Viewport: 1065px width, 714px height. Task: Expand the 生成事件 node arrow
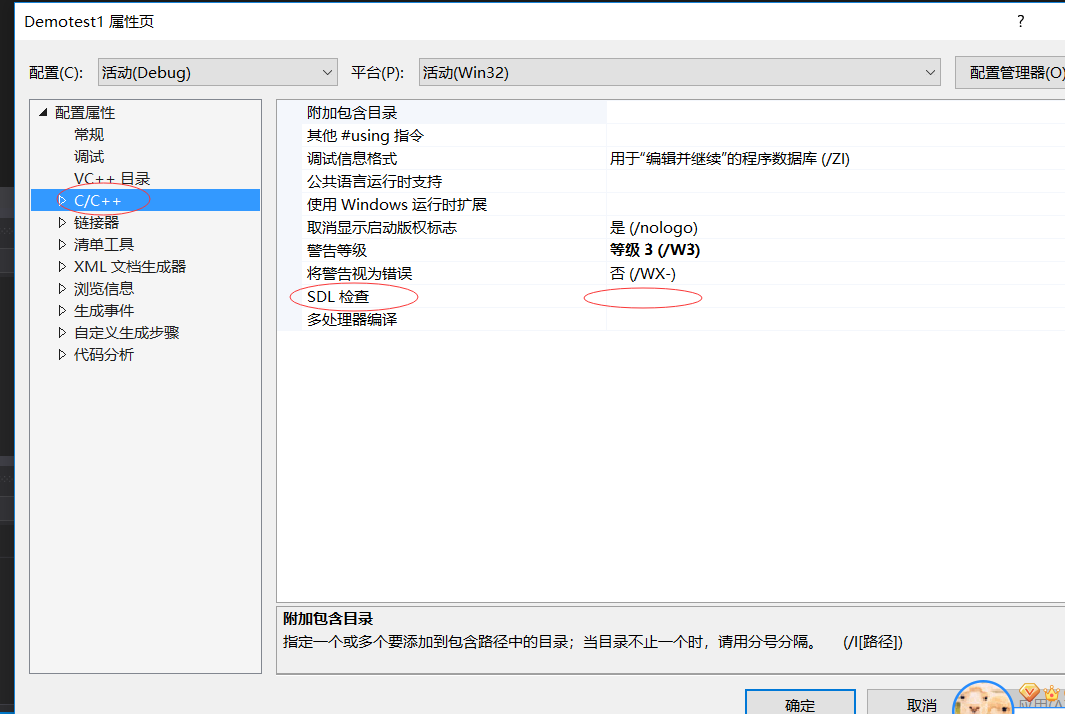(x=62, y=310)
